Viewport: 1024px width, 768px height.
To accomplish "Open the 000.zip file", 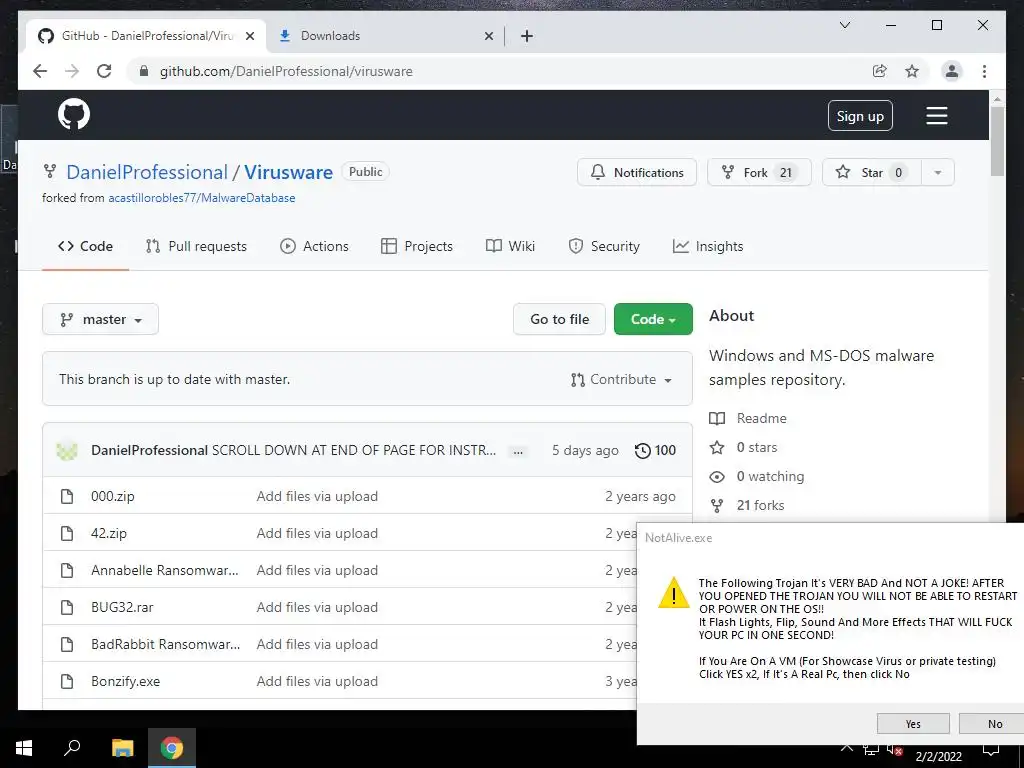I will [x=113, y=496].
